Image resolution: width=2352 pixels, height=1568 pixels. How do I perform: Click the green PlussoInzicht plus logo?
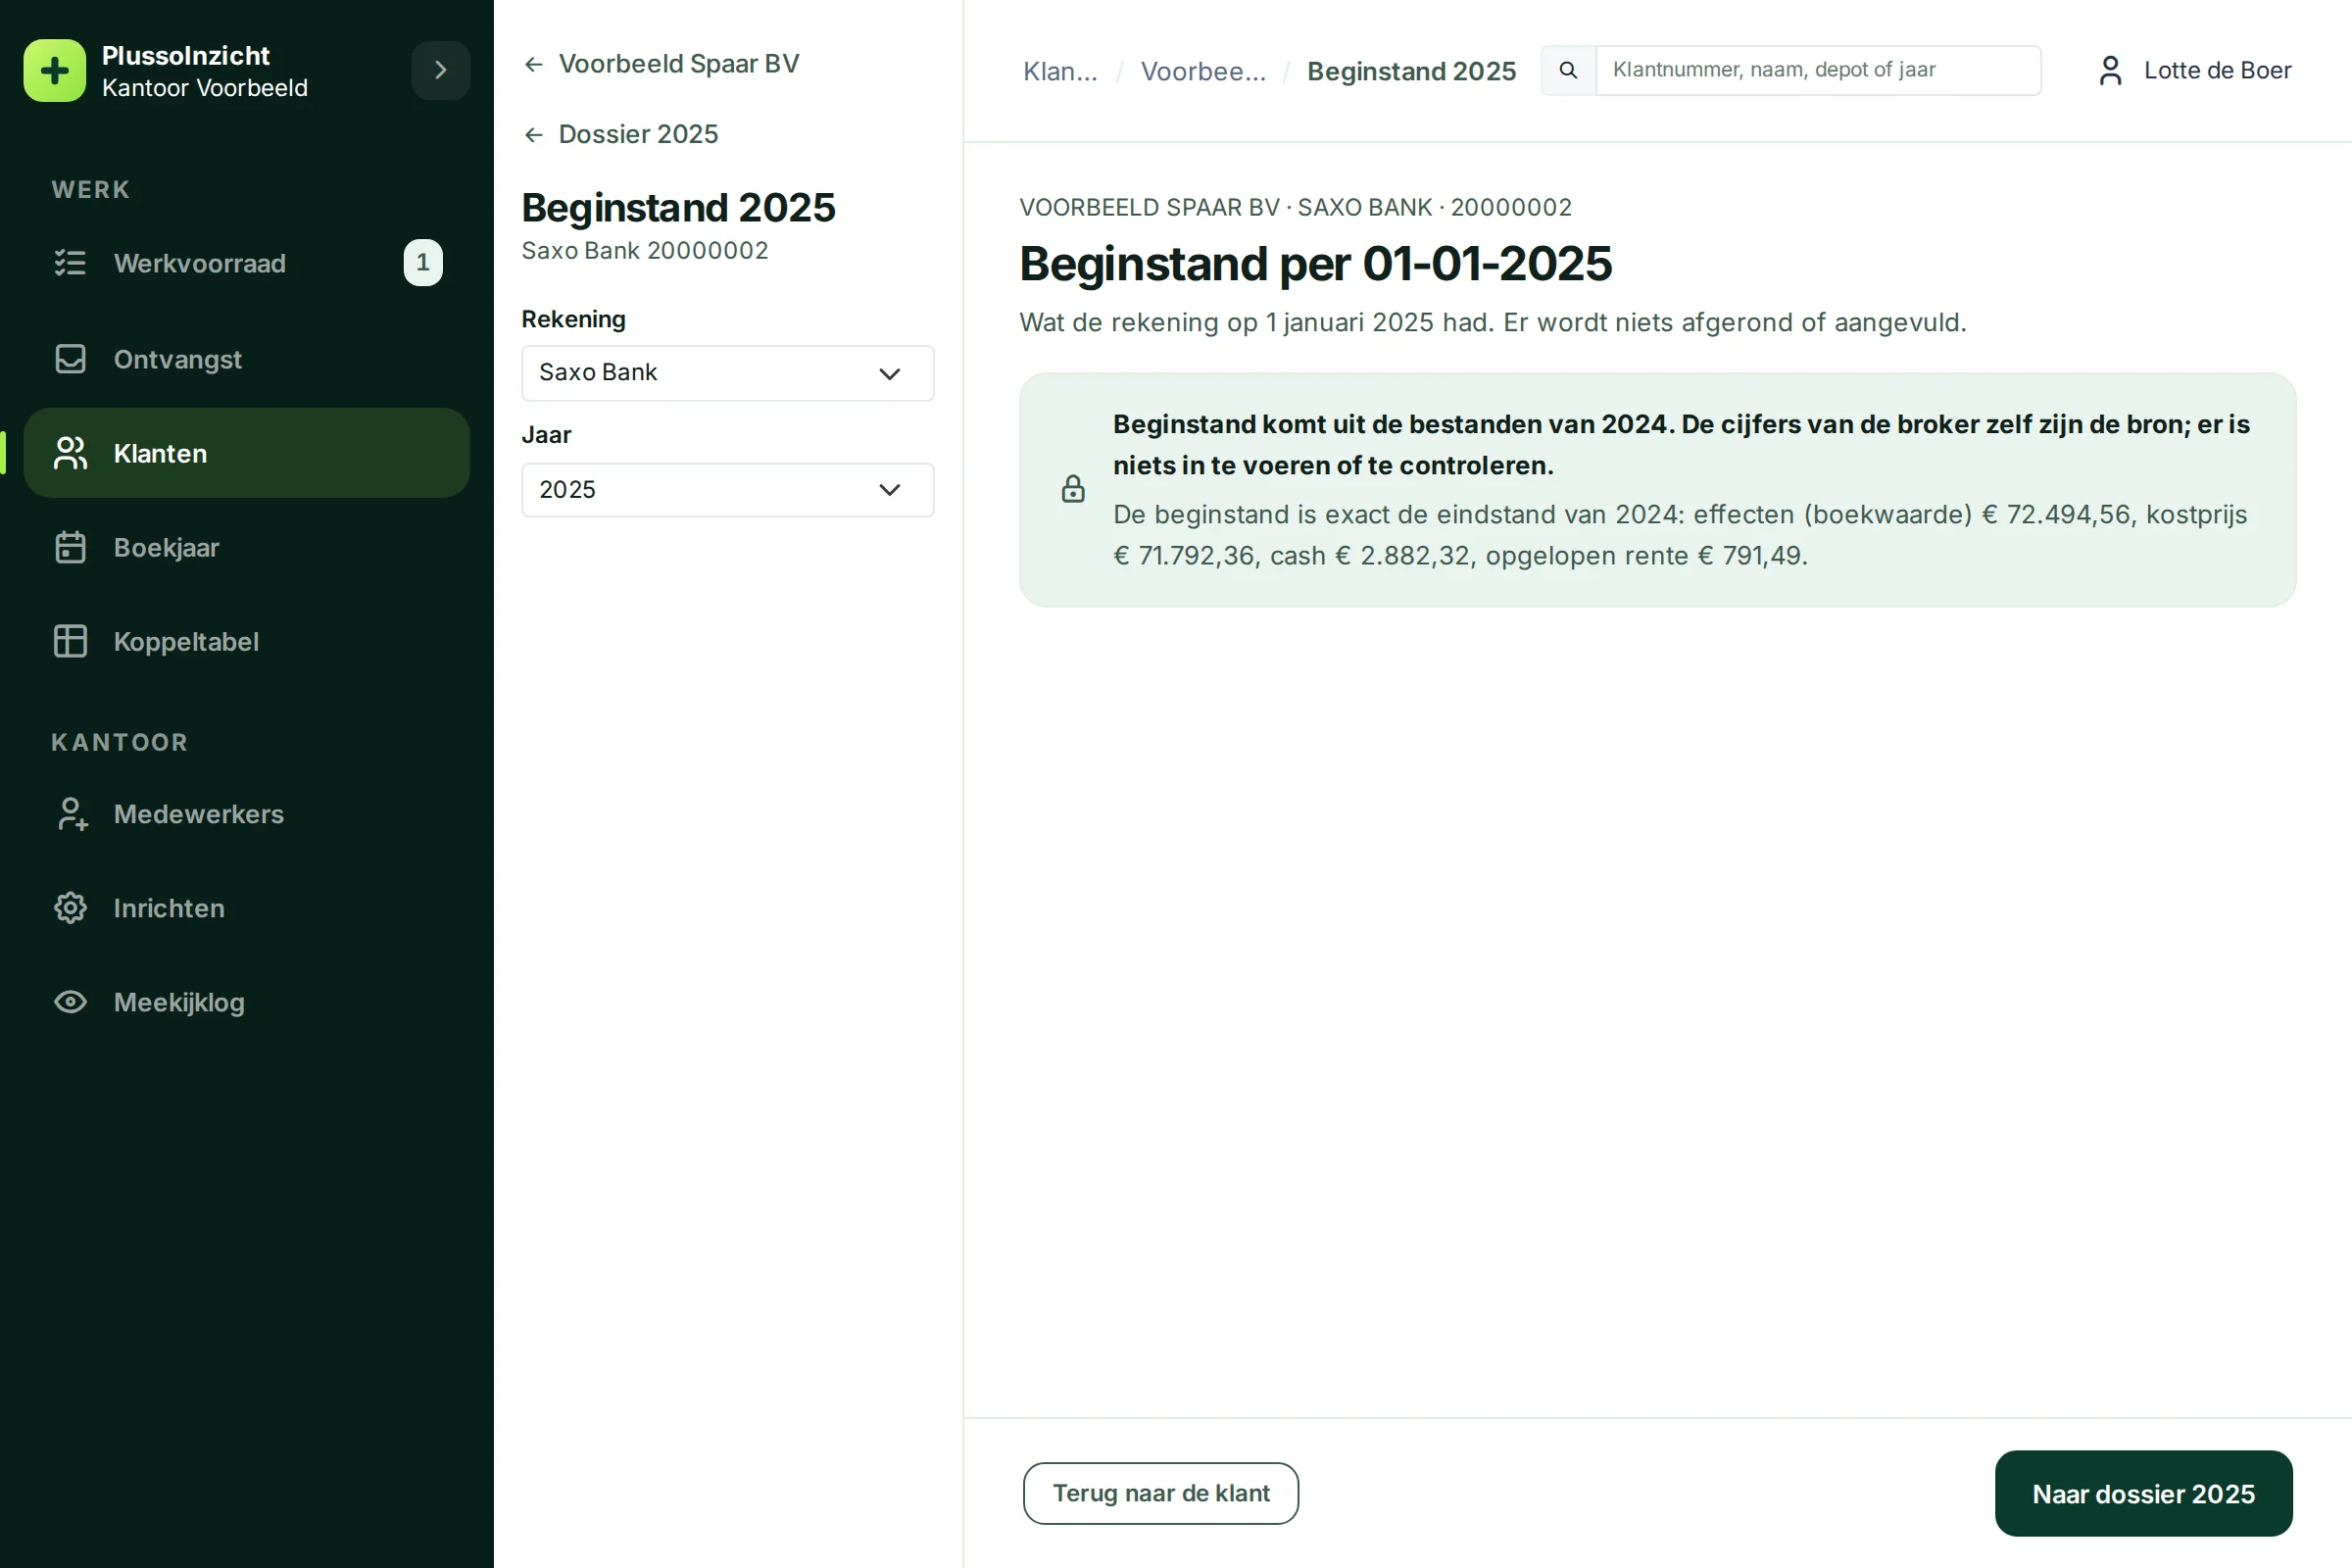point(55,71)
